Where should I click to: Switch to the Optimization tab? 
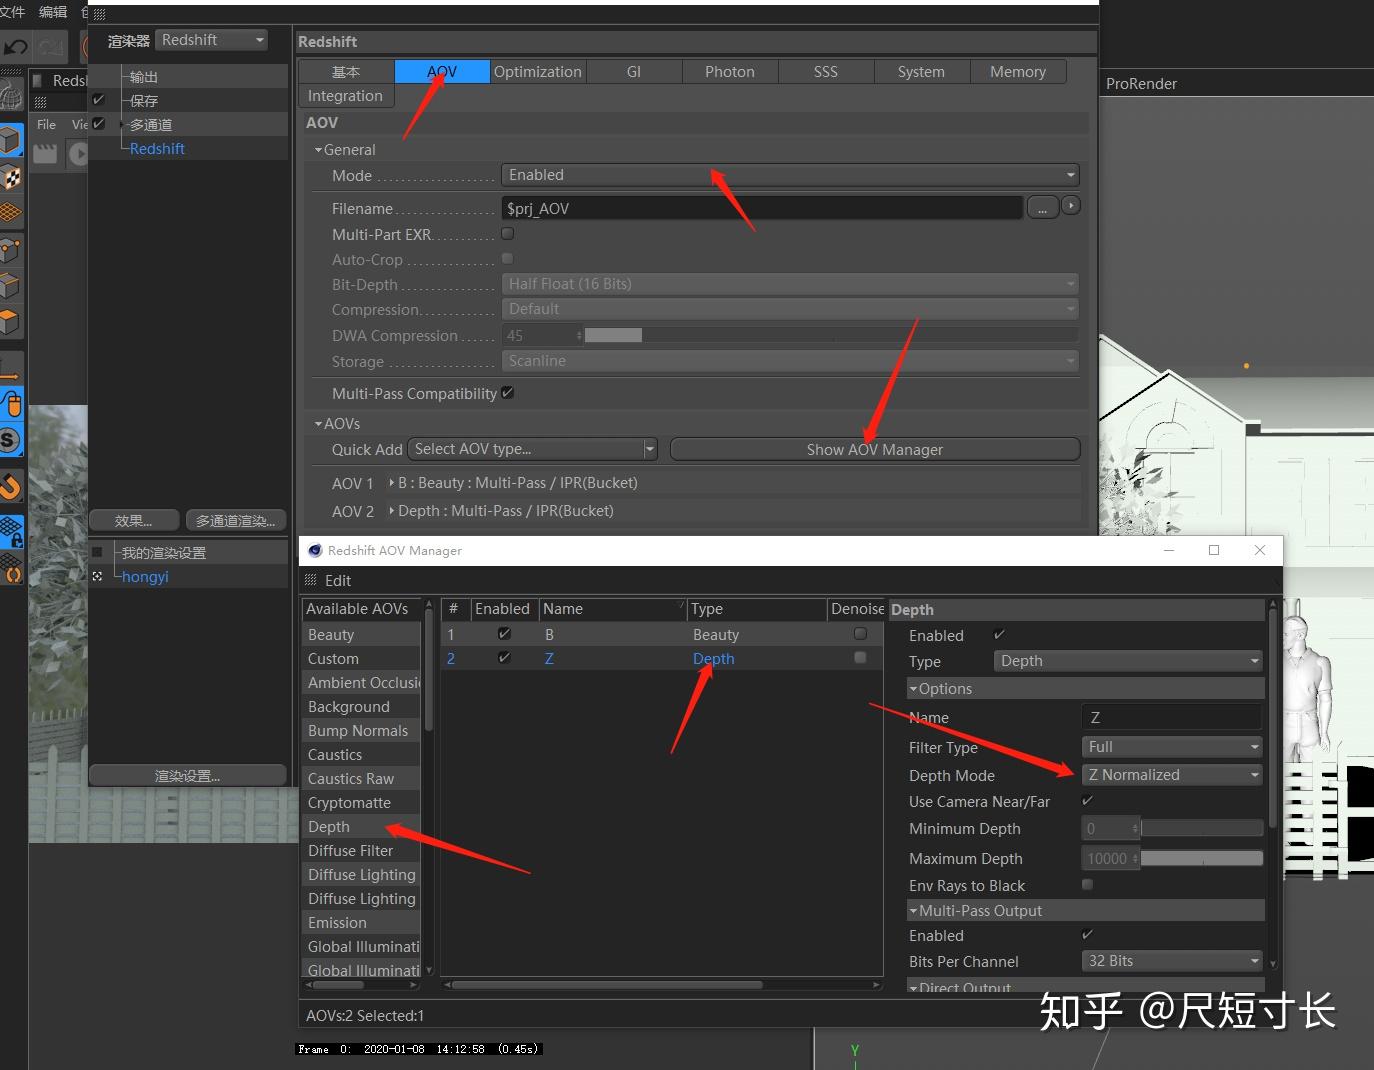point(537,71)
